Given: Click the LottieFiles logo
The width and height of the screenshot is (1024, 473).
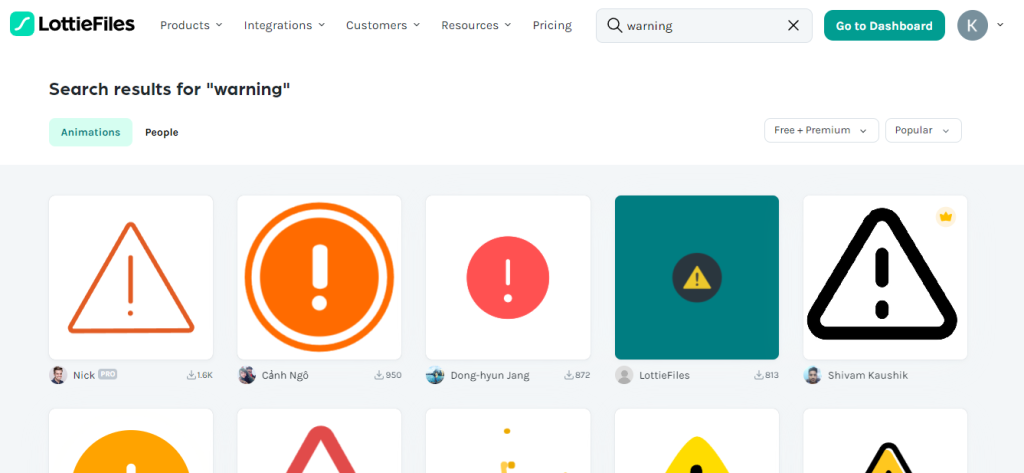Looking at the screenshot, I should (72, 25).
